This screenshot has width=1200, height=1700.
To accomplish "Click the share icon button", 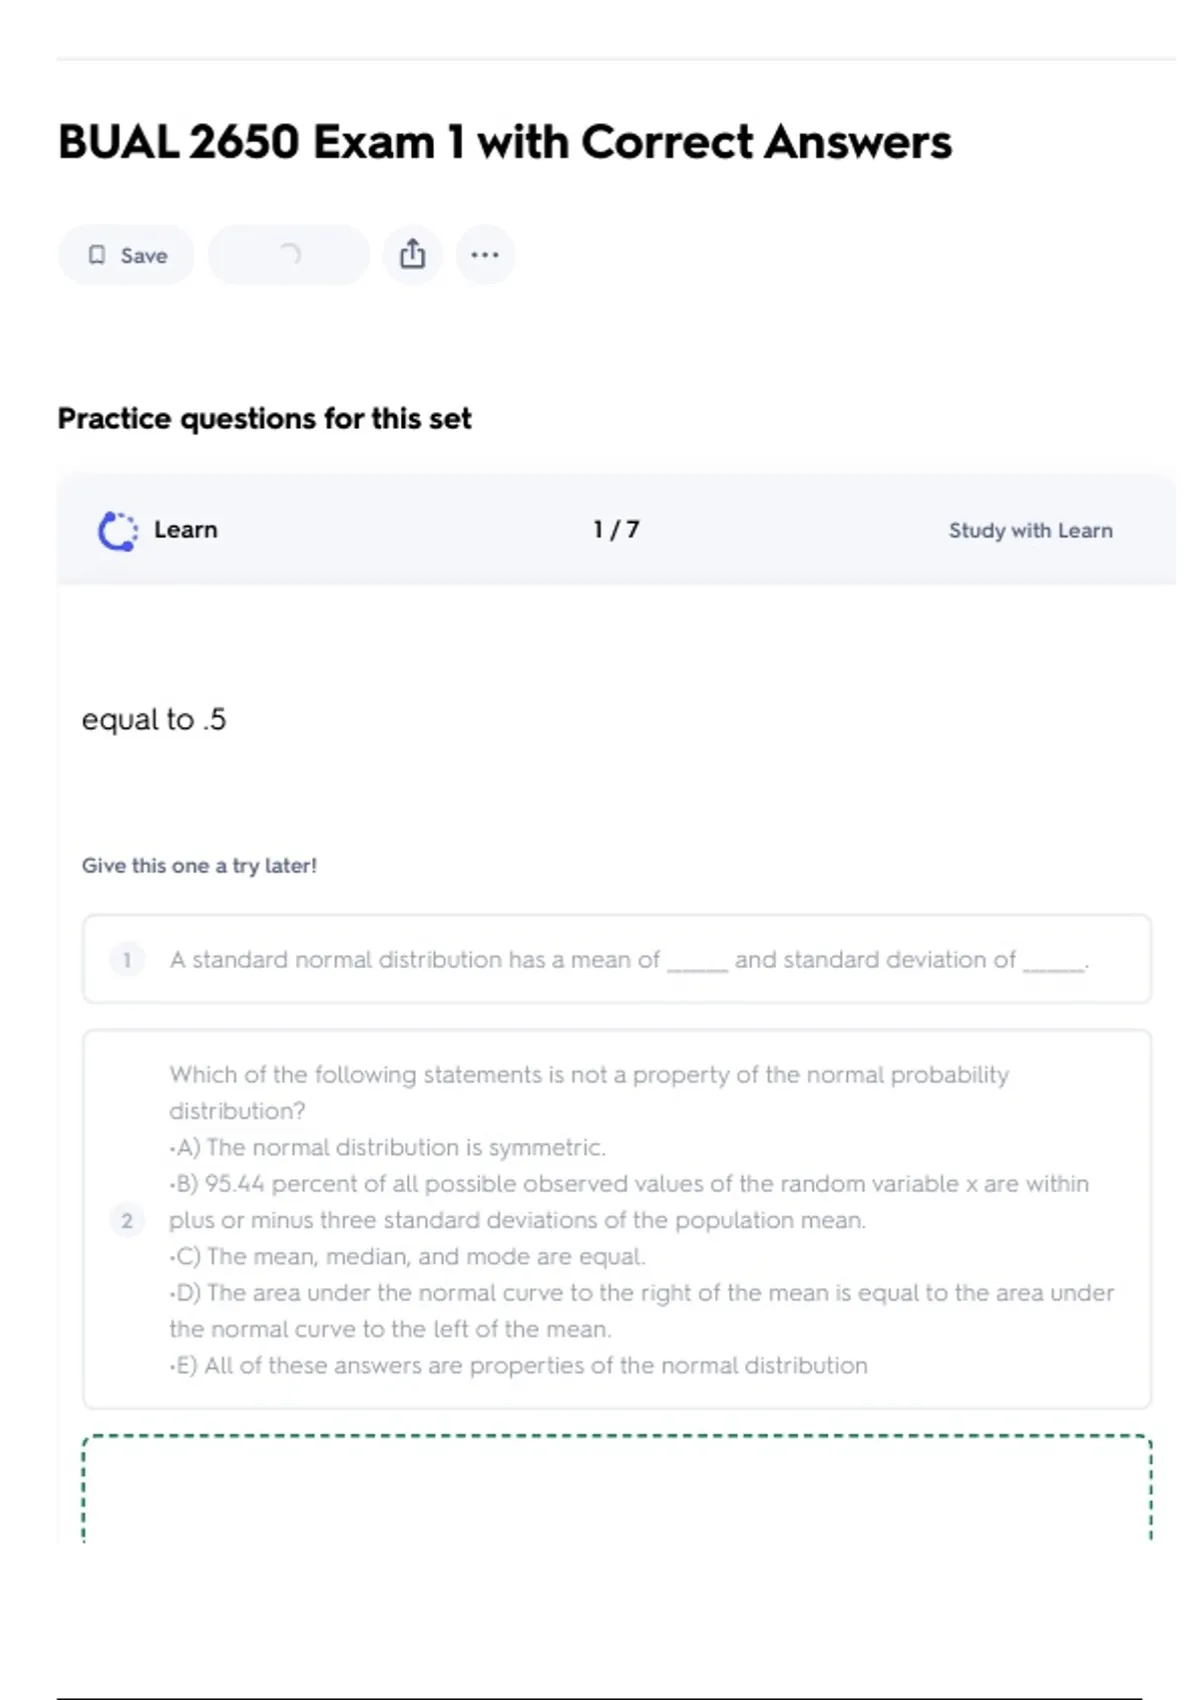I will [x=412, y=255].
